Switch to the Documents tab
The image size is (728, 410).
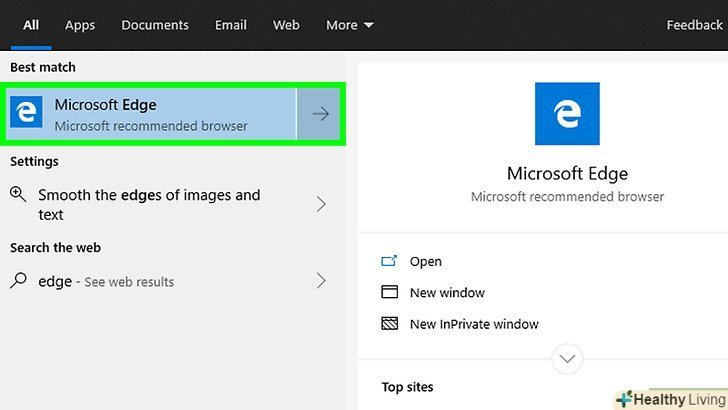(155, 25)
